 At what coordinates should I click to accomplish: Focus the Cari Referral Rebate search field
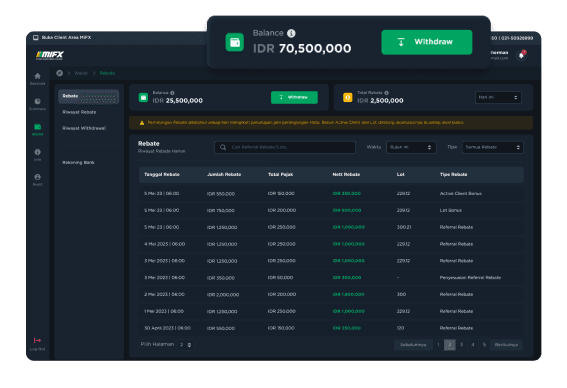pyautogui.click(x=285, y=148)
